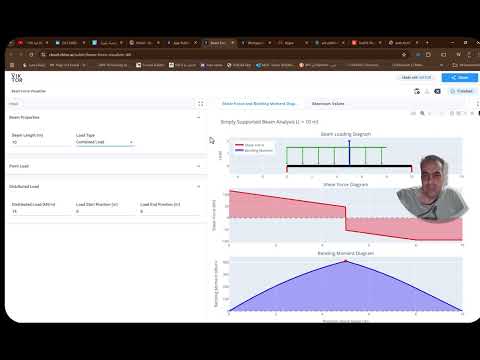480x360 pixels.
Task: Collapse the Point Load section
Action: click(198, 166)
